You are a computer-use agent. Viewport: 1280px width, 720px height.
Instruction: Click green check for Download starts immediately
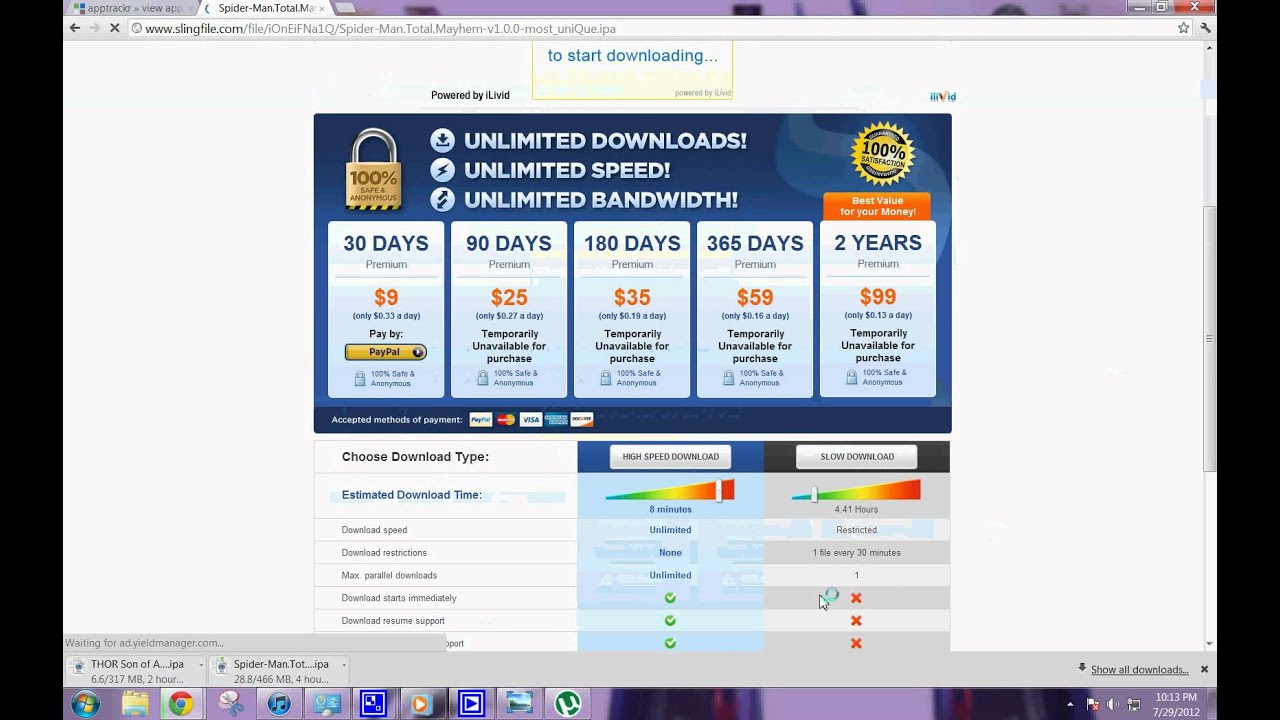(x=670, y=598)
